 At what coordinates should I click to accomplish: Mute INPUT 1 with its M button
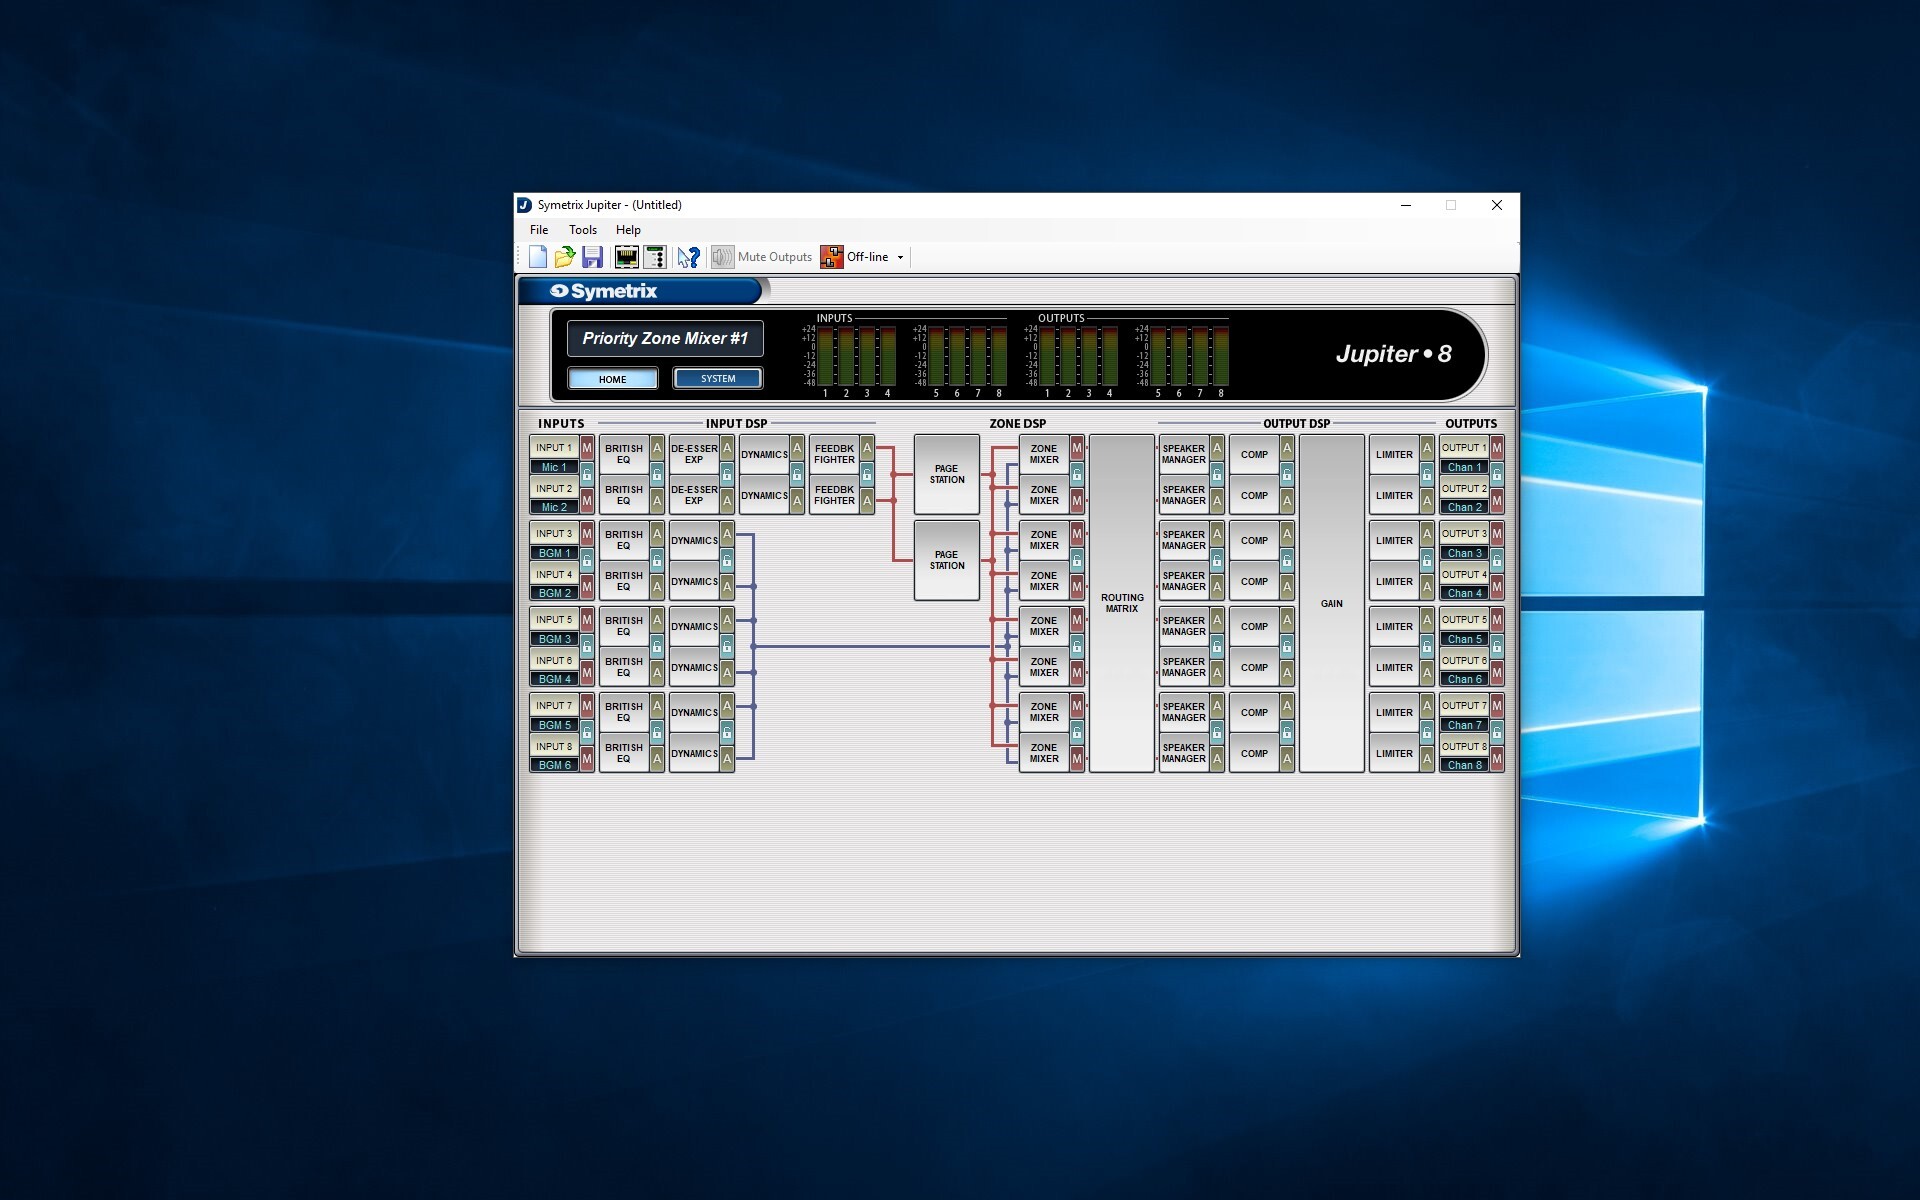(587, 448)
